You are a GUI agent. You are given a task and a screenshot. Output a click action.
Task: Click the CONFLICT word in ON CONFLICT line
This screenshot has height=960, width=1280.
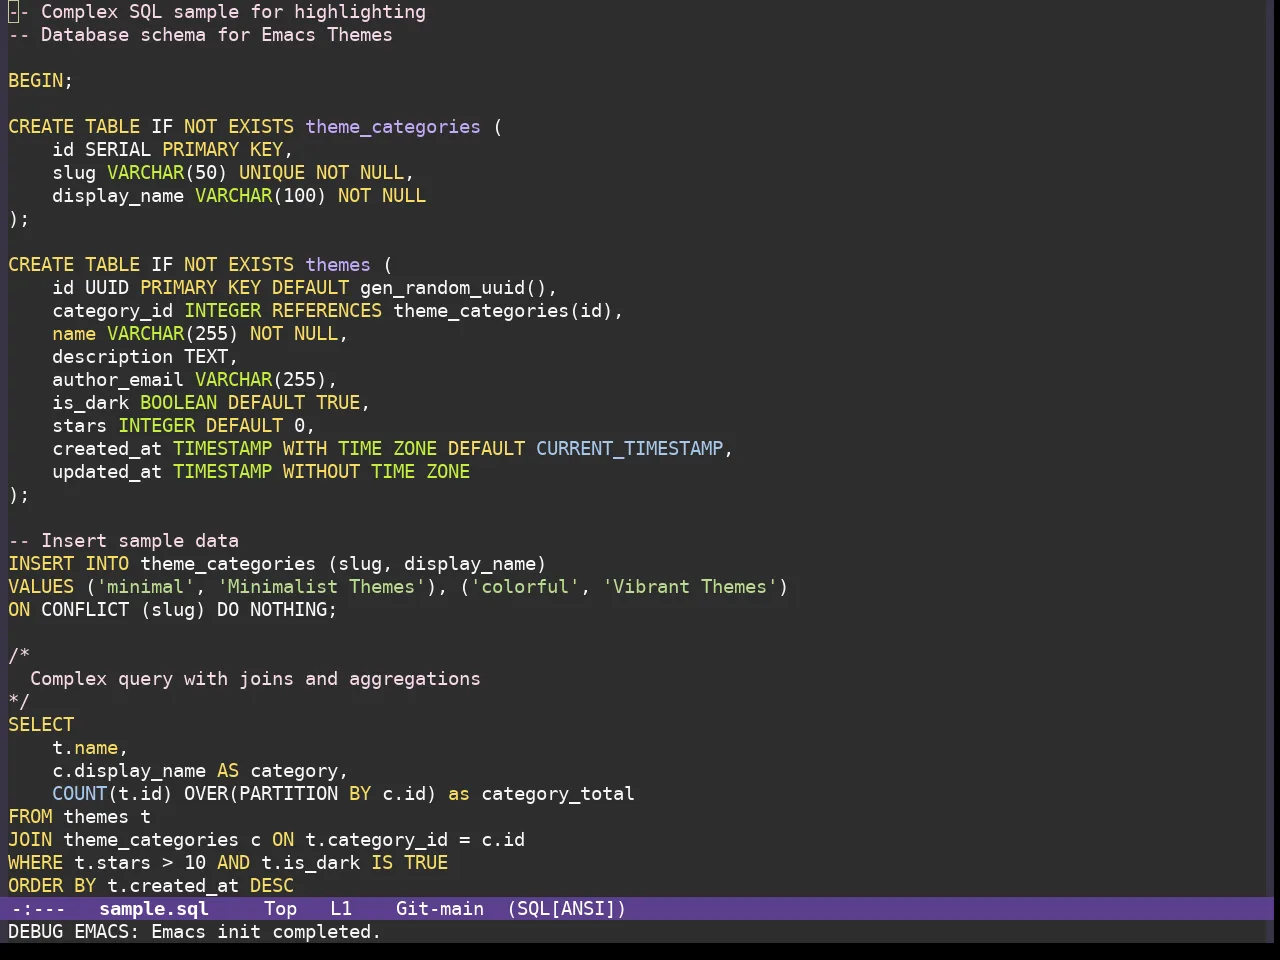pos(85,610)
